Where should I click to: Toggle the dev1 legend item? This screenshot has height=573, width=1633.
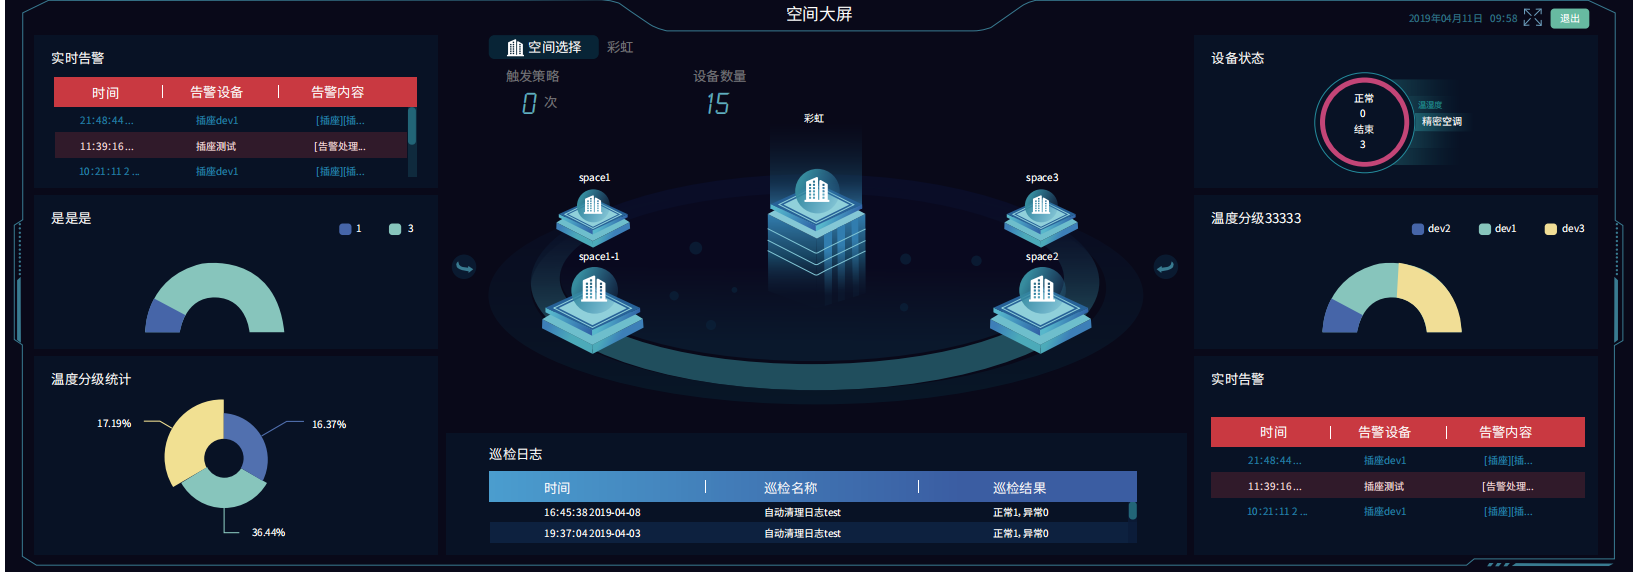pyautogui.click(x=1497, y=229)
